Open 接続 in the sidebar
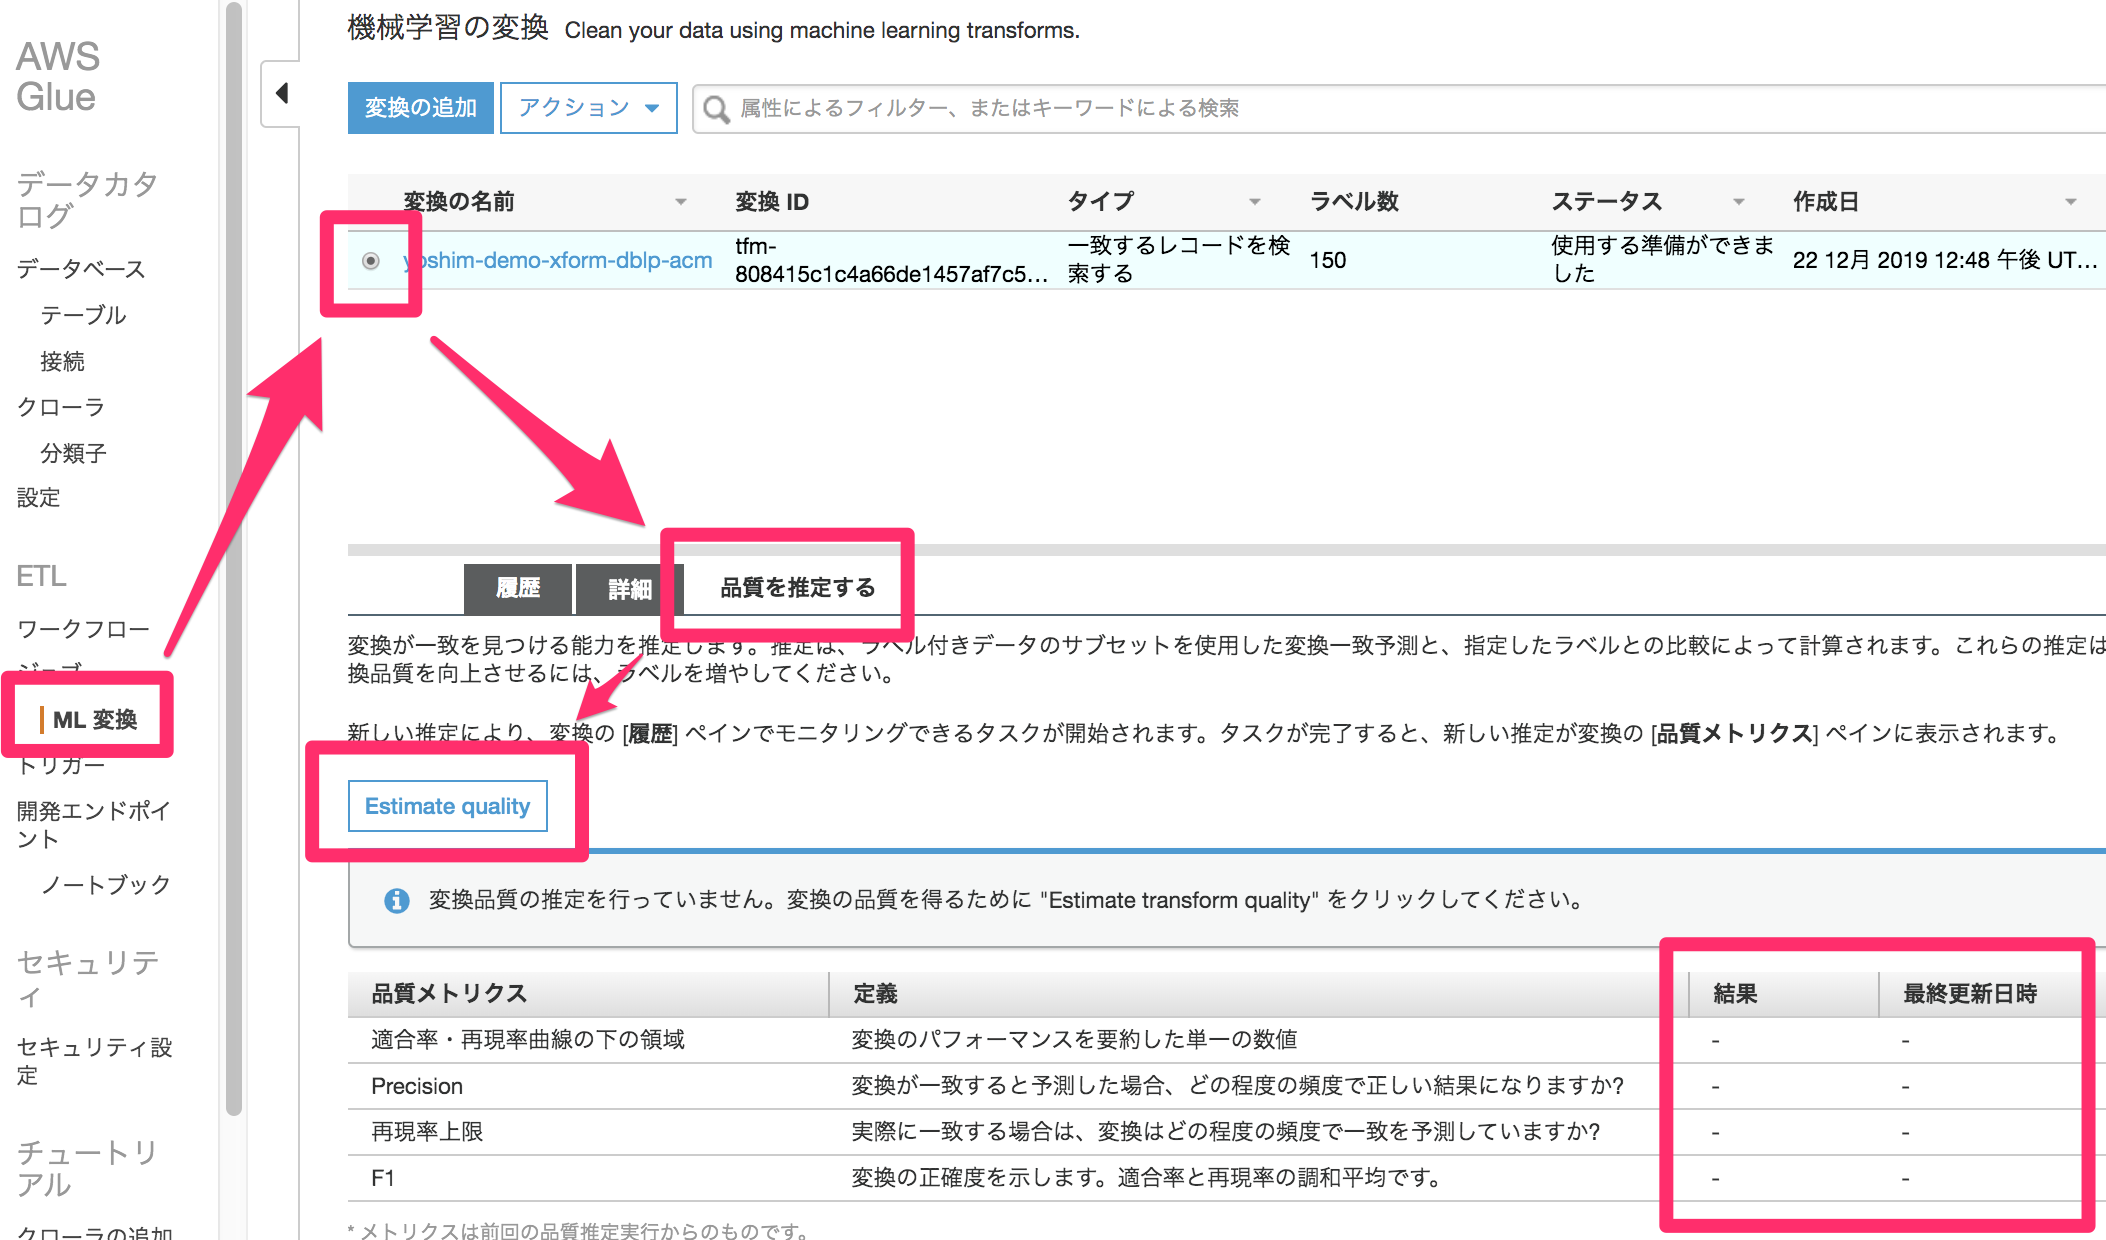The width and height of the screenshot is (2106, 1240). [62, 361]
